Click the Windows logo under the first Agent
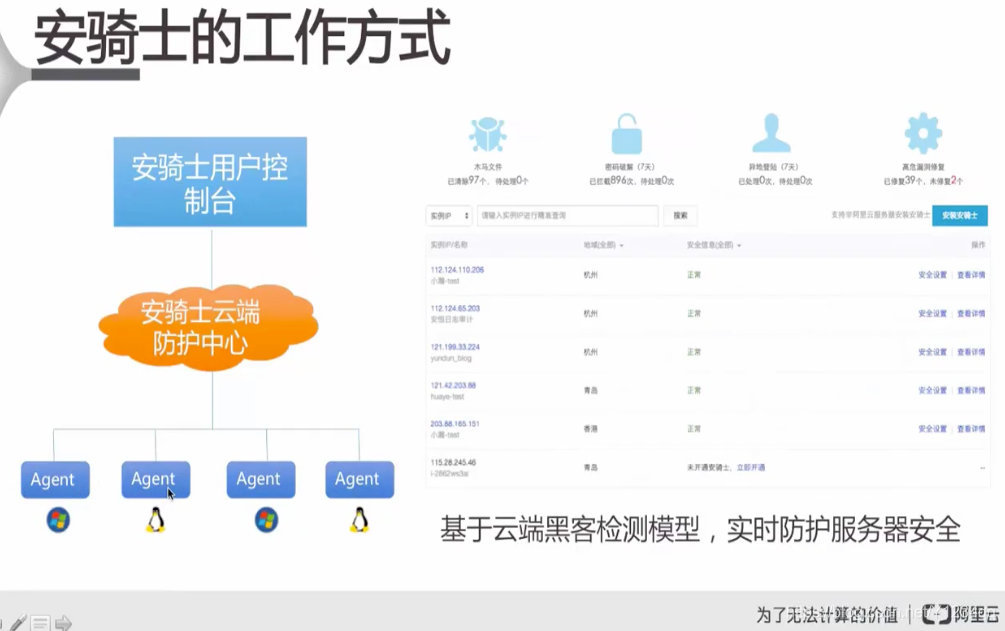This screenshot has width=1005, height=631. [58, 520]
